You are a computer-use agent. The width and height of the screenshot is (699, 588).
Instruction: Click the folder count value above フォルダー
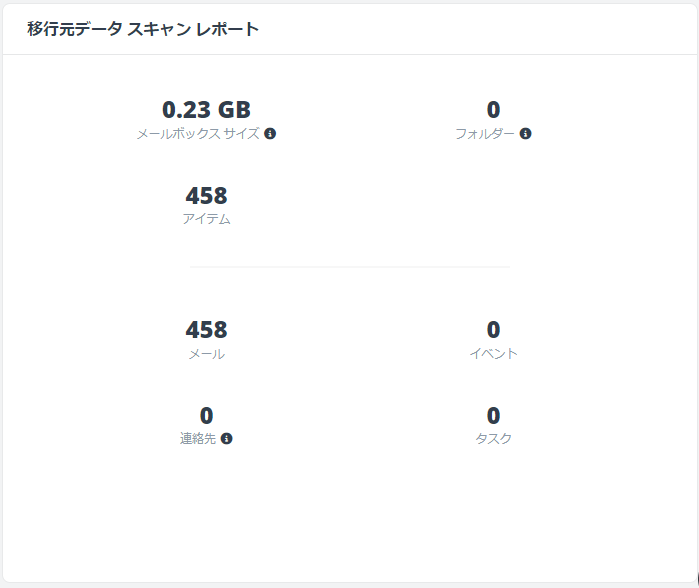pos(493,110)
